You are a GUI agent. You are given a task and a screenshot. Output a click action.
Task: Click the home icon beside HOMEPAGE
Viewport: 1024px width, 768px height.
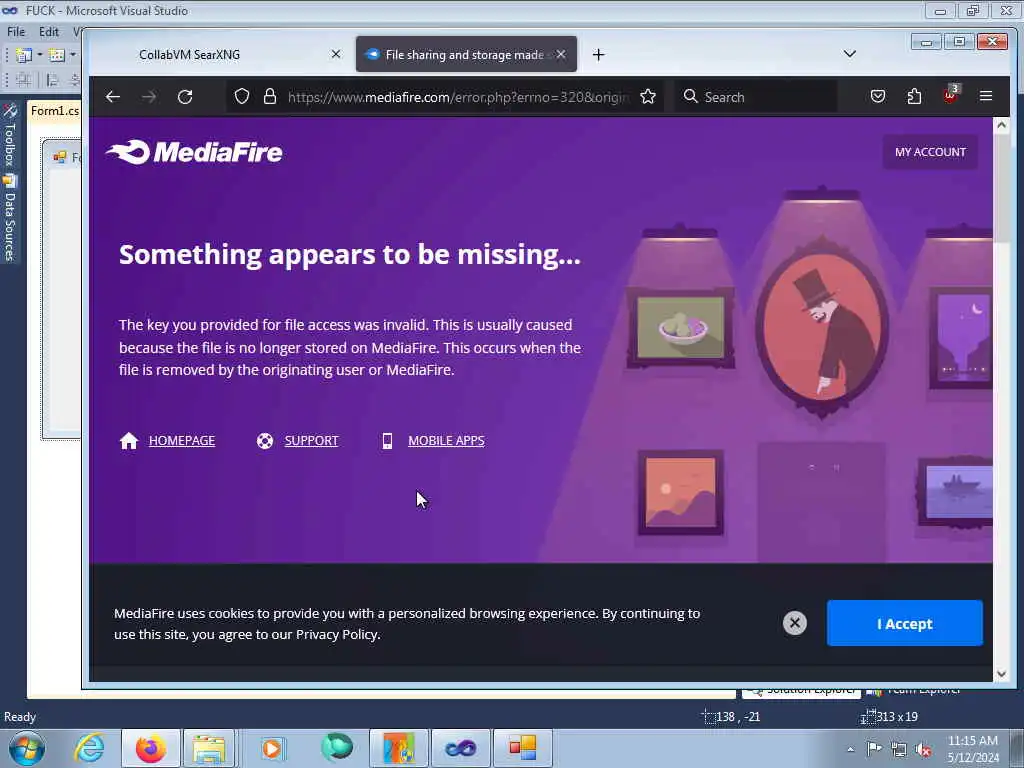pyautogui.click(x=129, y=441)
